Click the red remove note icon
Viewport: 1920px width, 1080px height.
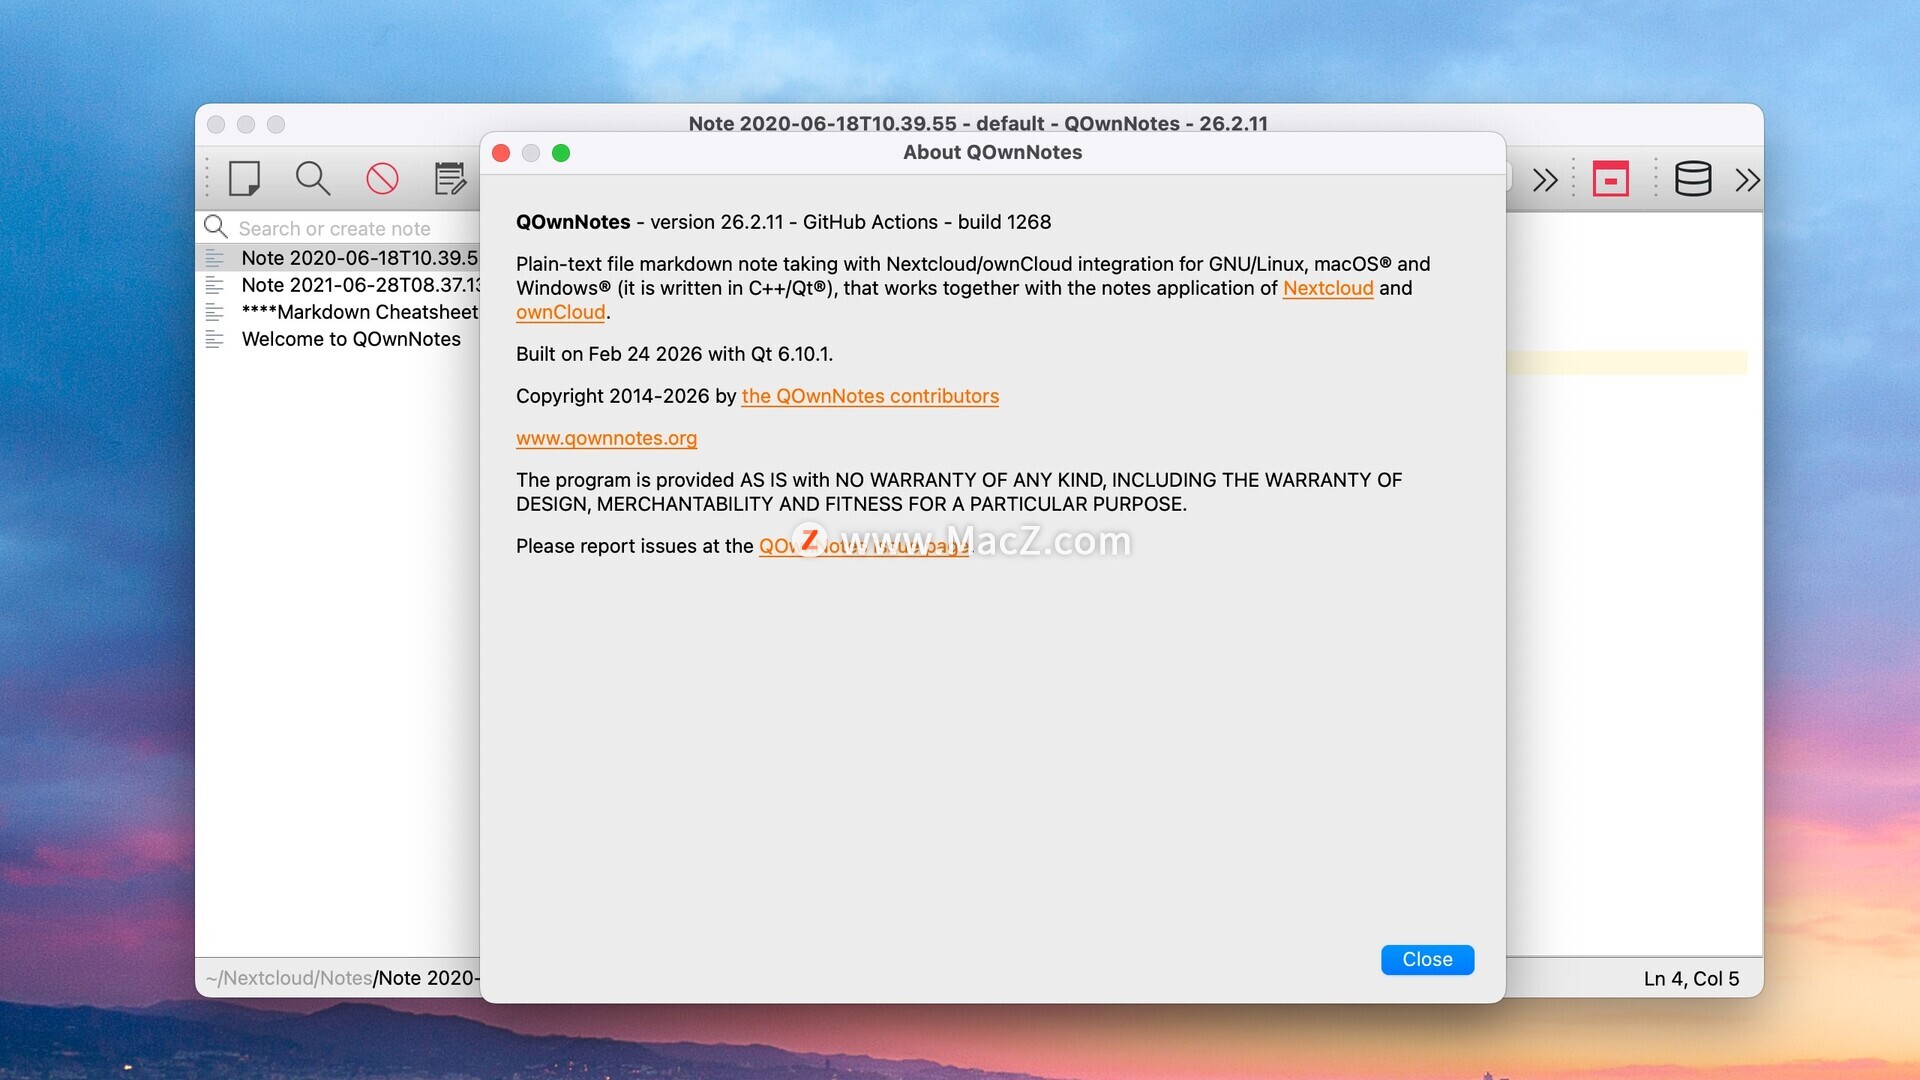[382, 179]
